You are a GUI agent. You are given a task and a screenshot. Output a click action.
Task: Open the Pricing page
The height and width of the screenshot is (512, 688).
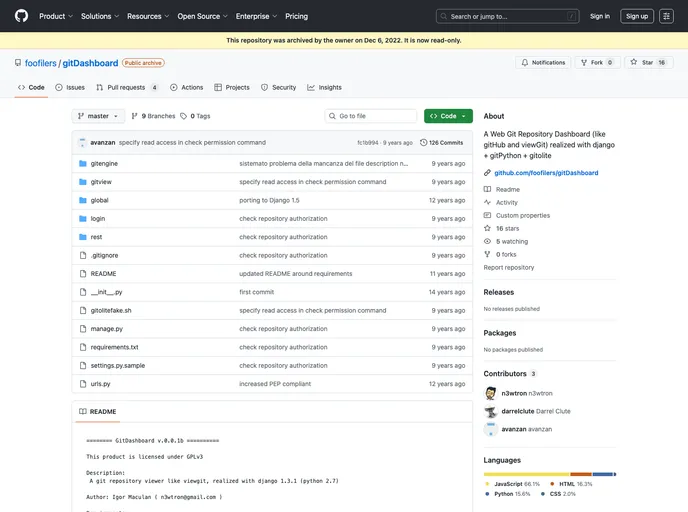297,16
